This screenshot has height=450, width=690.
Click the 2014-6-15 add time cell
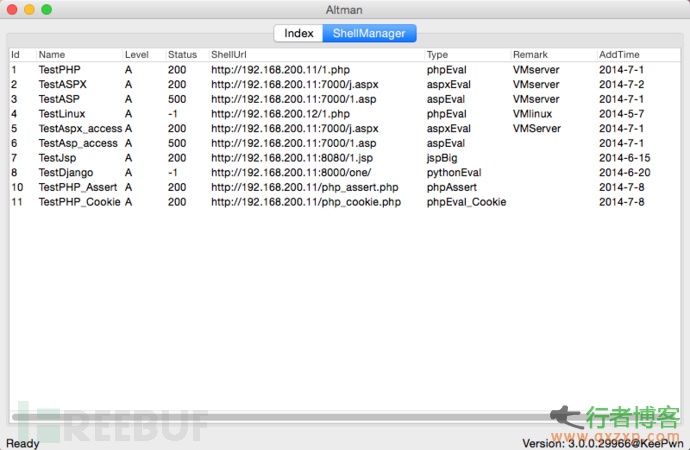[624, 157]
